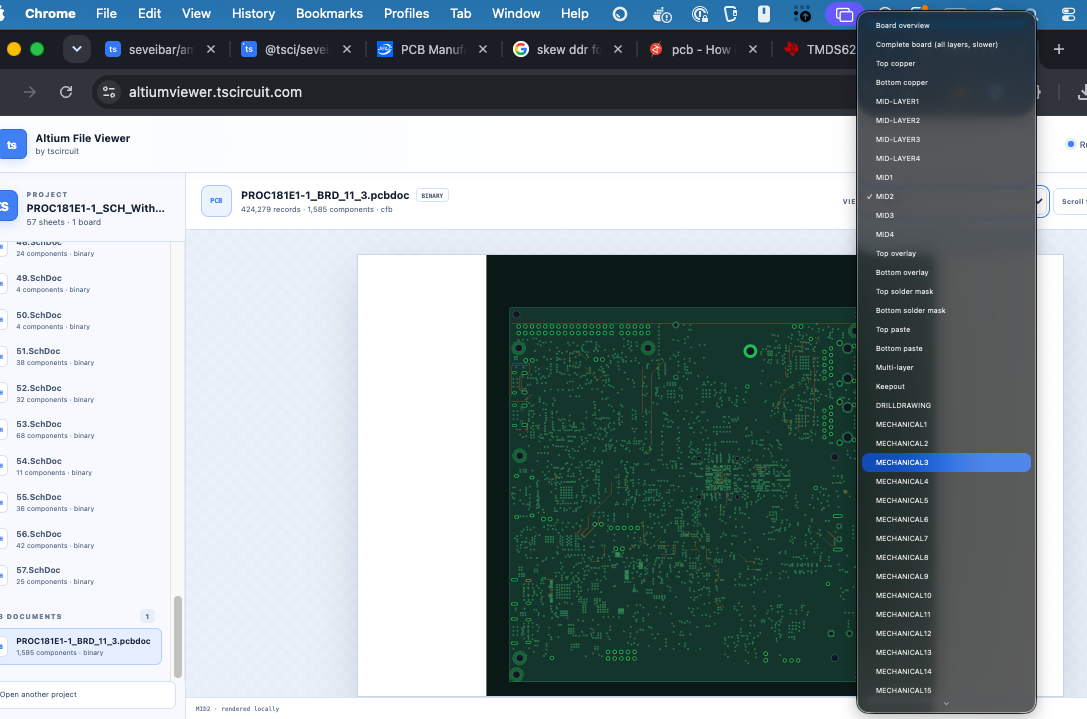
Task: Add a new browser tab with plus icon
Action: click(x=1059, y=49)
